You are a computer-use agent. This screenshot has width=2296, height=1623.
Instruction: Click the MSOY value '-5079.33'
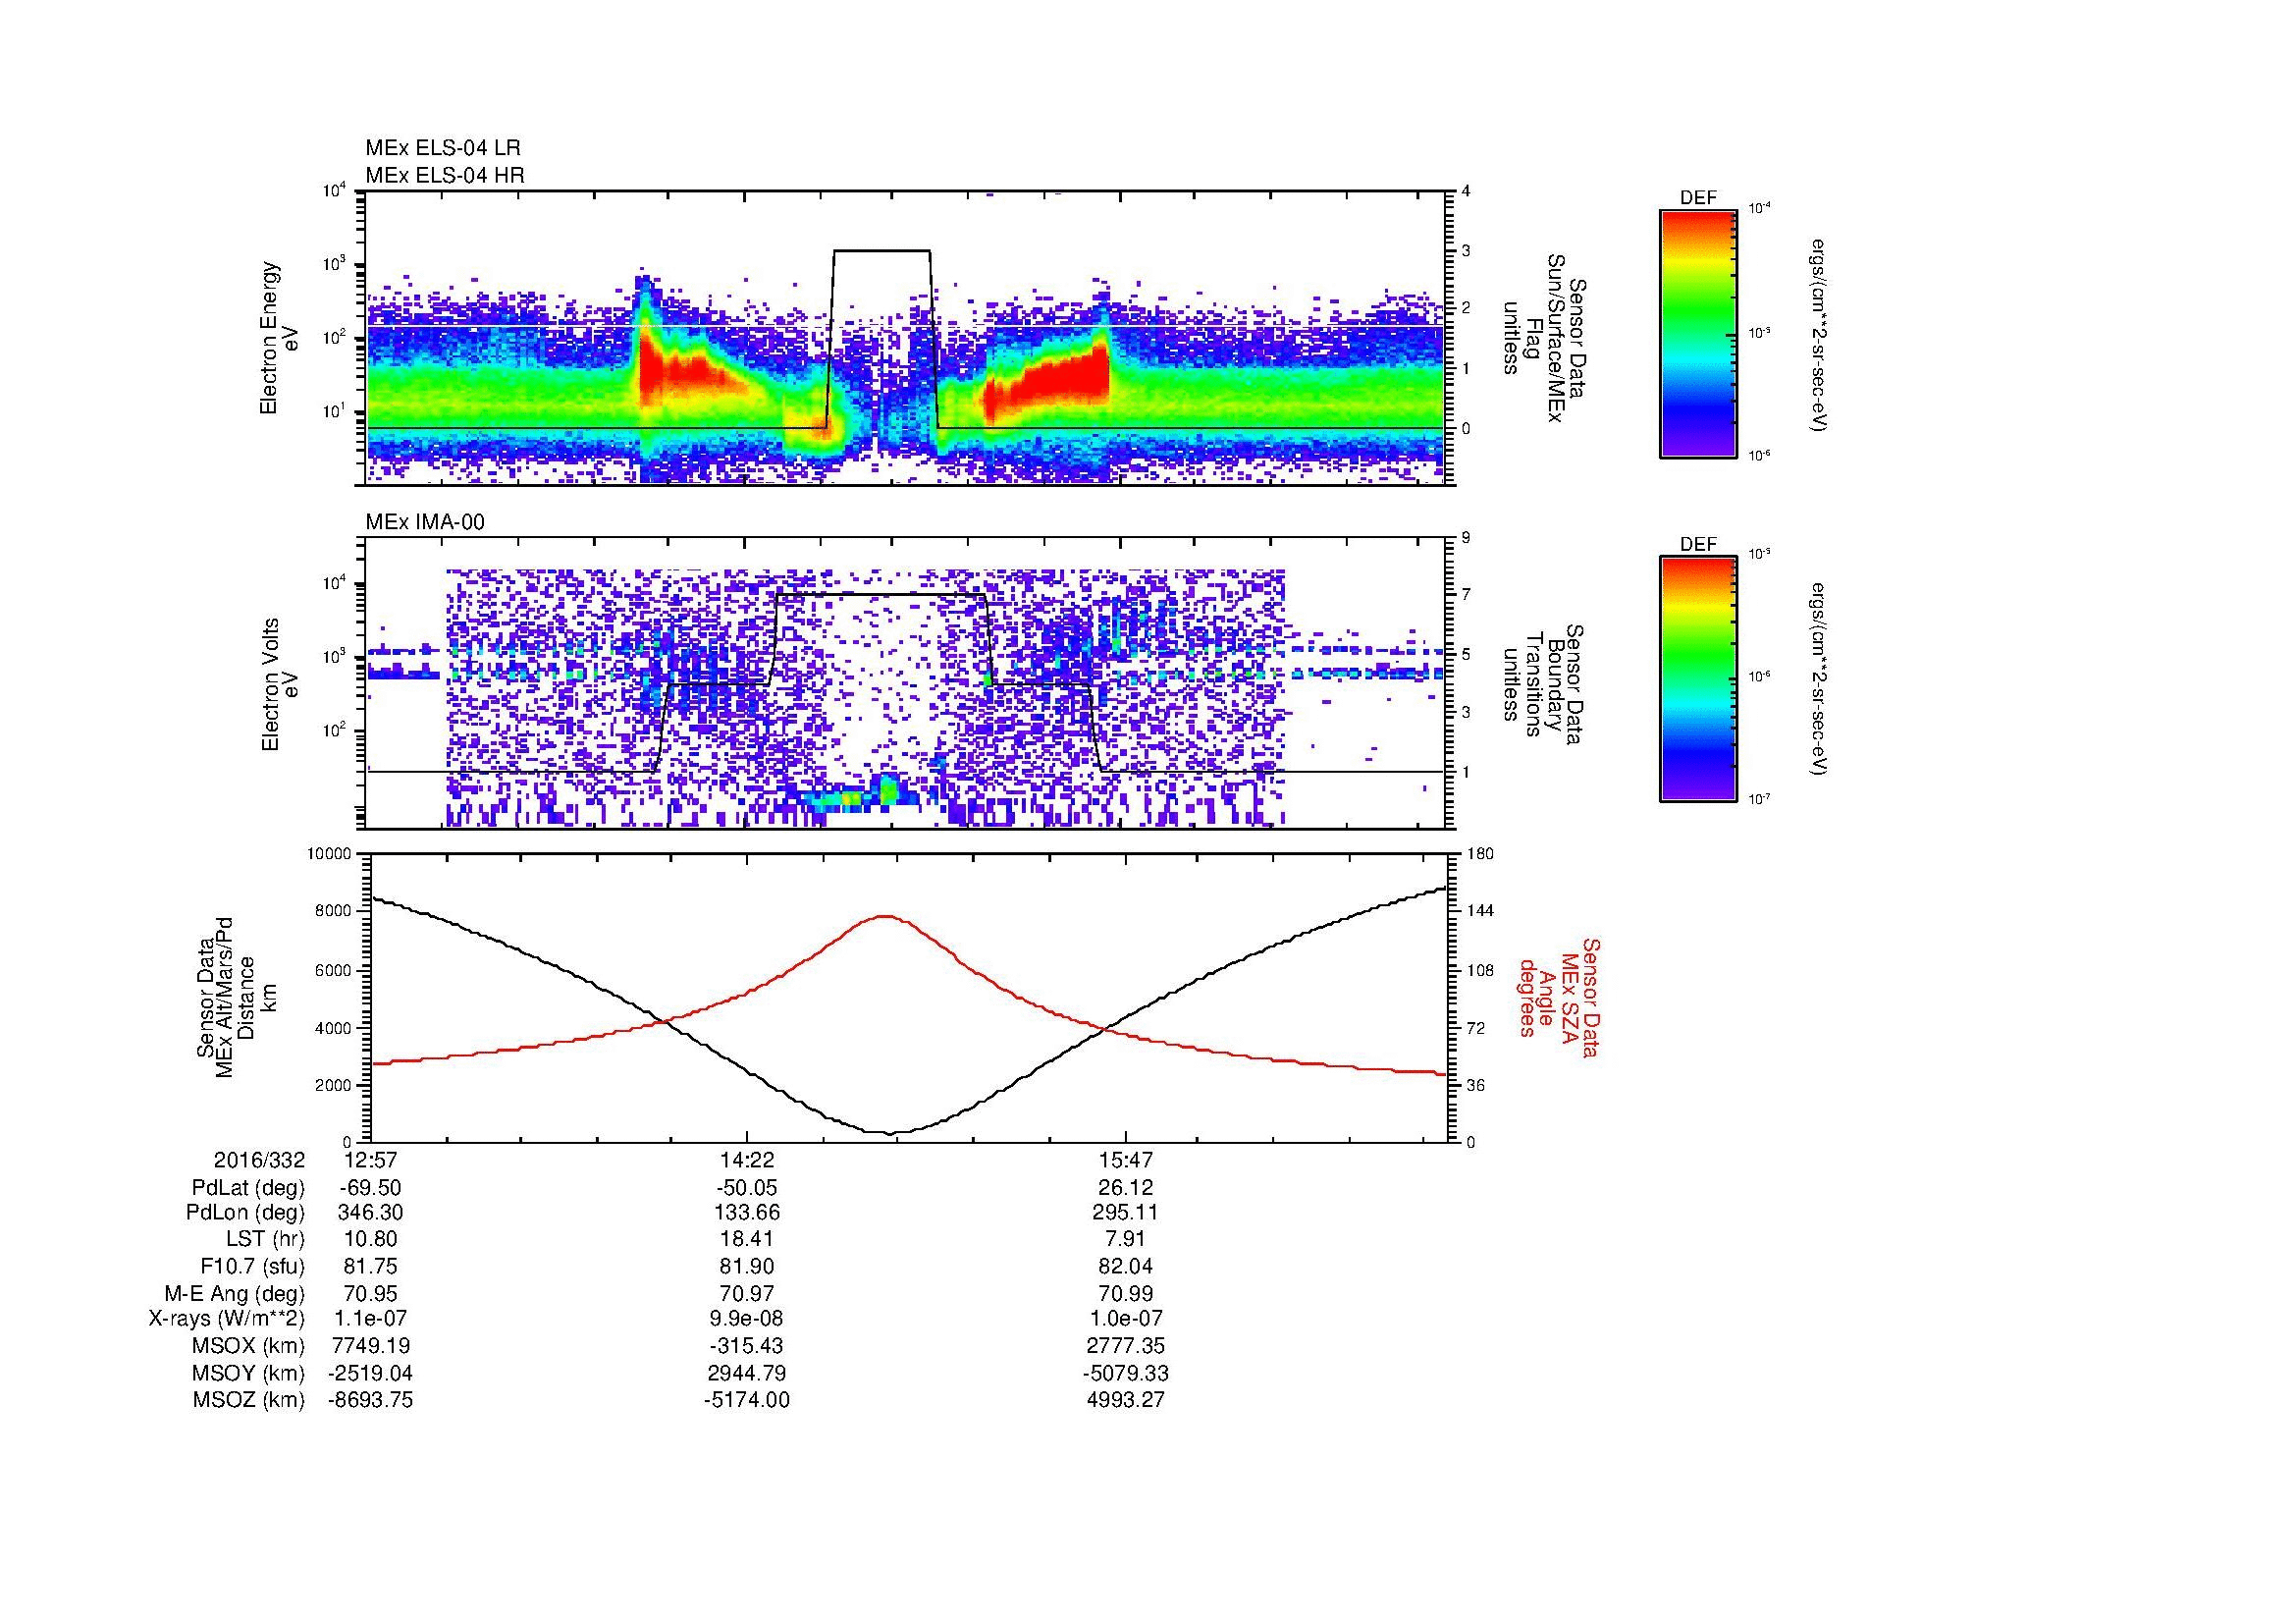(x=1126, y=1373)
